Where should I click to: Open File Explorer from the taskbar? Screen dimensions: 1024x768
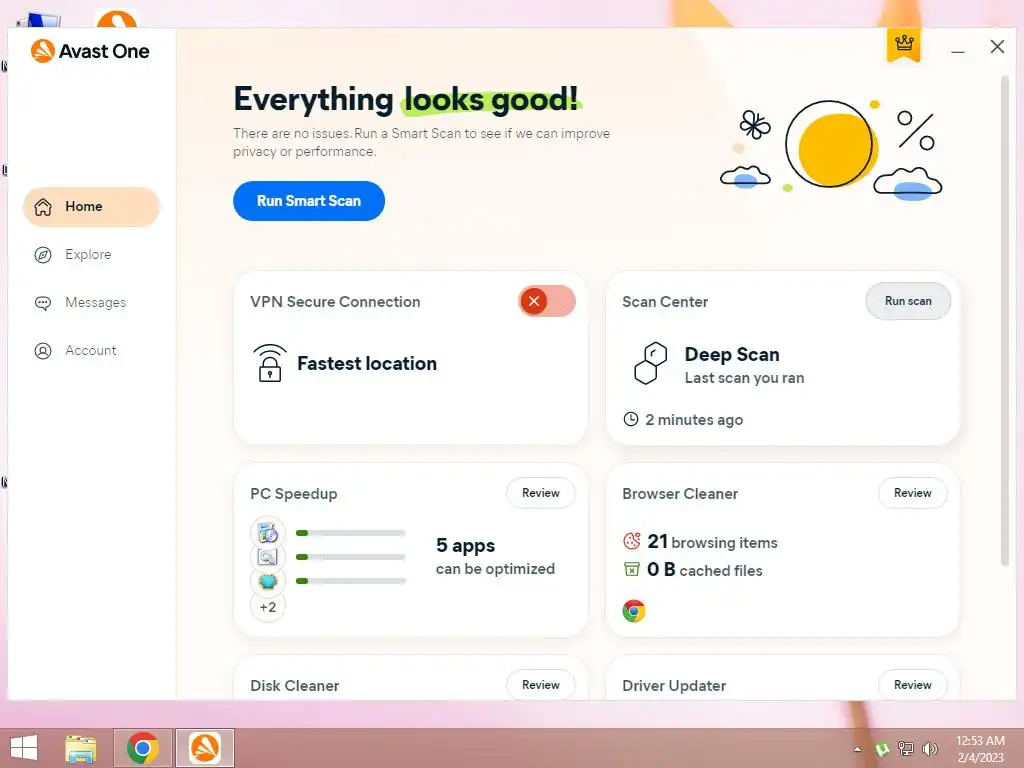tap(81, 748)
